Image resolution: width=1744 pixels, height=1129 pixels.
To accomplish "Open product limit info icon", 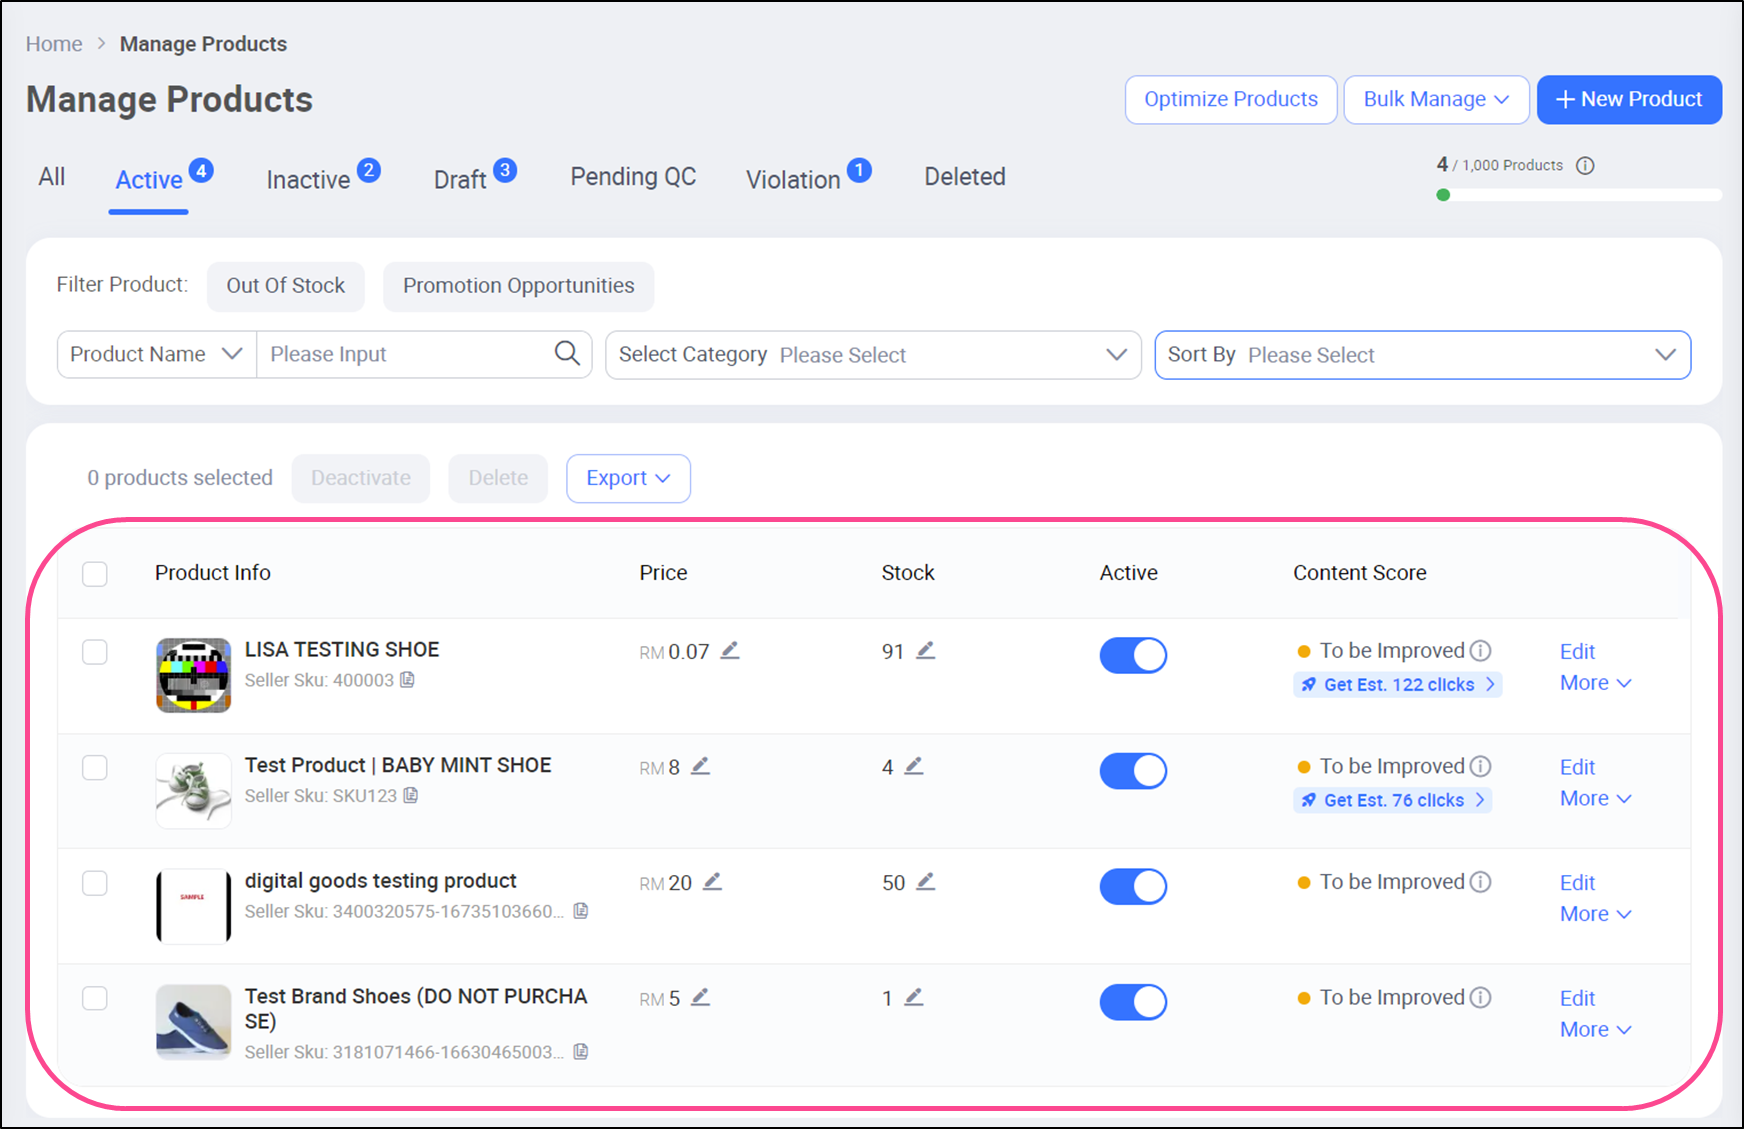I will (1585, 166).
